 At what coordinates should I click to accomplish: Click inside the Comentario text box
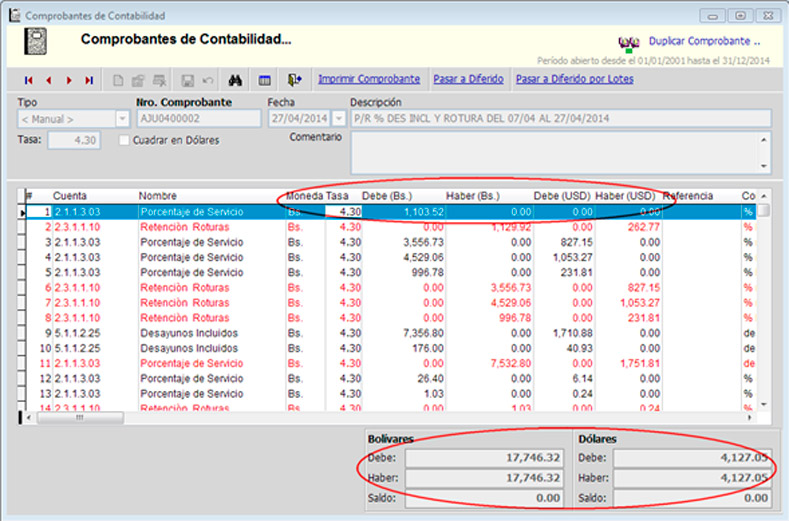[555, 152]
